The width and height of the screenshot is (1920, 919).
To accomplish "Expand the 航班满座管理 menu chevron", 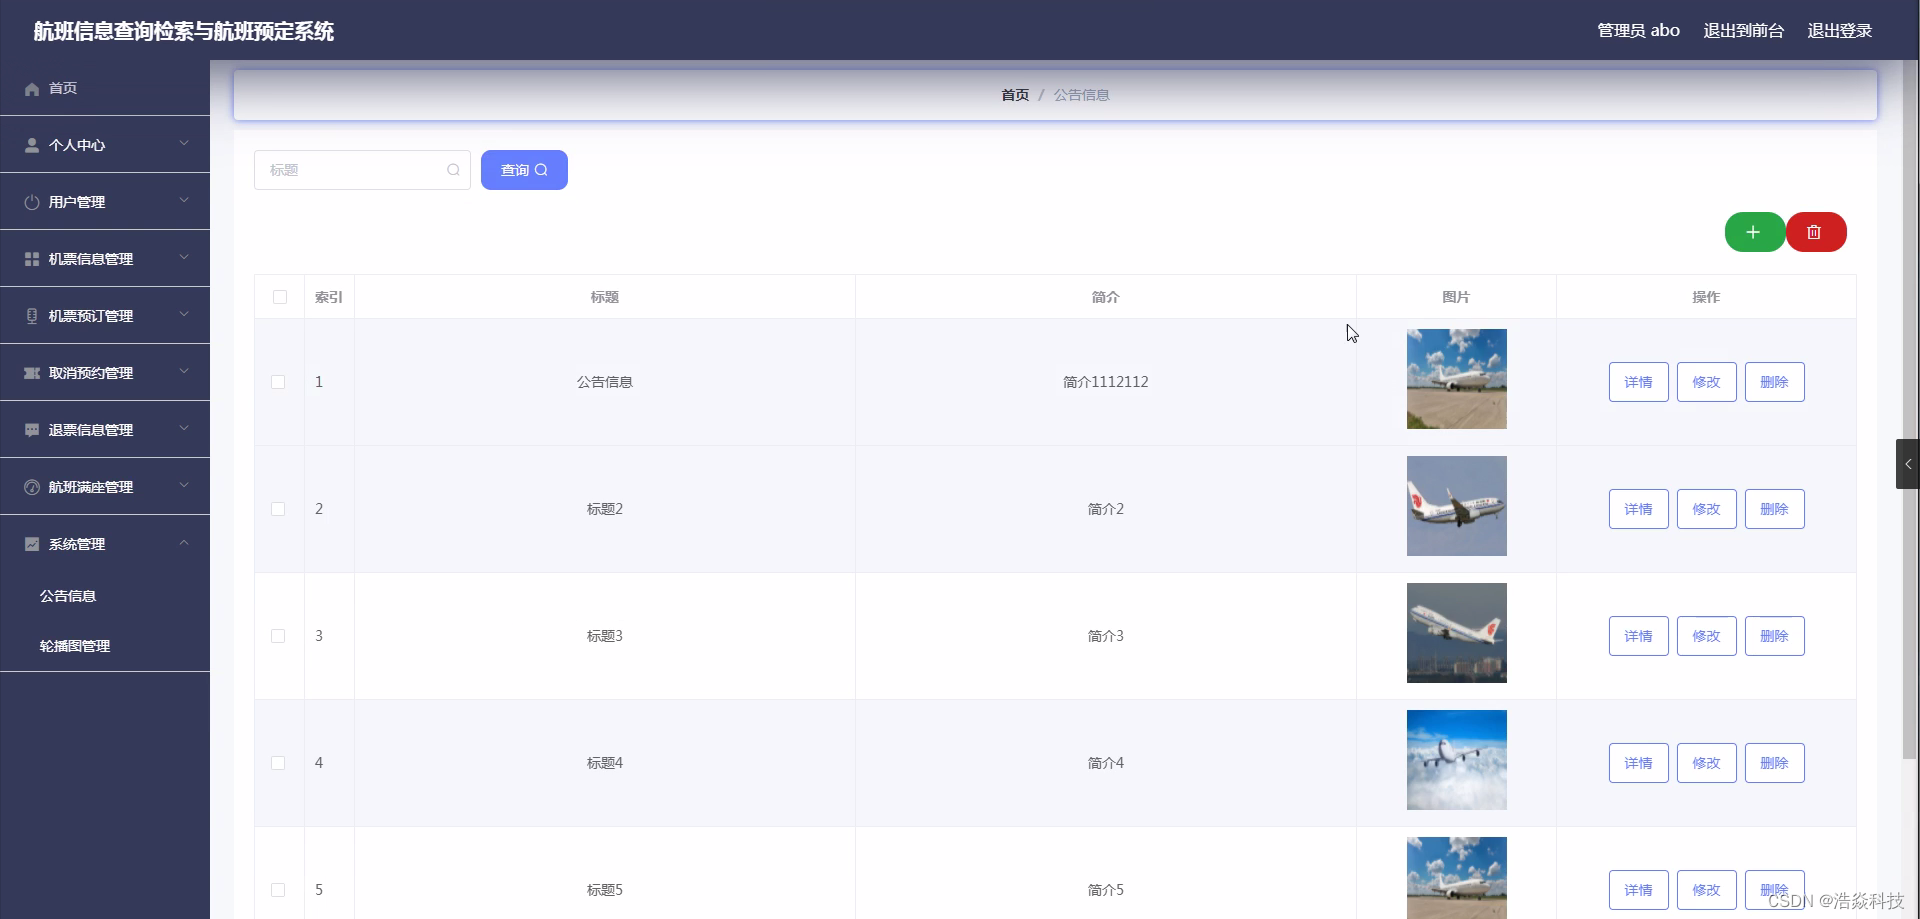I will pyautogui.click(x=184, y=486).
